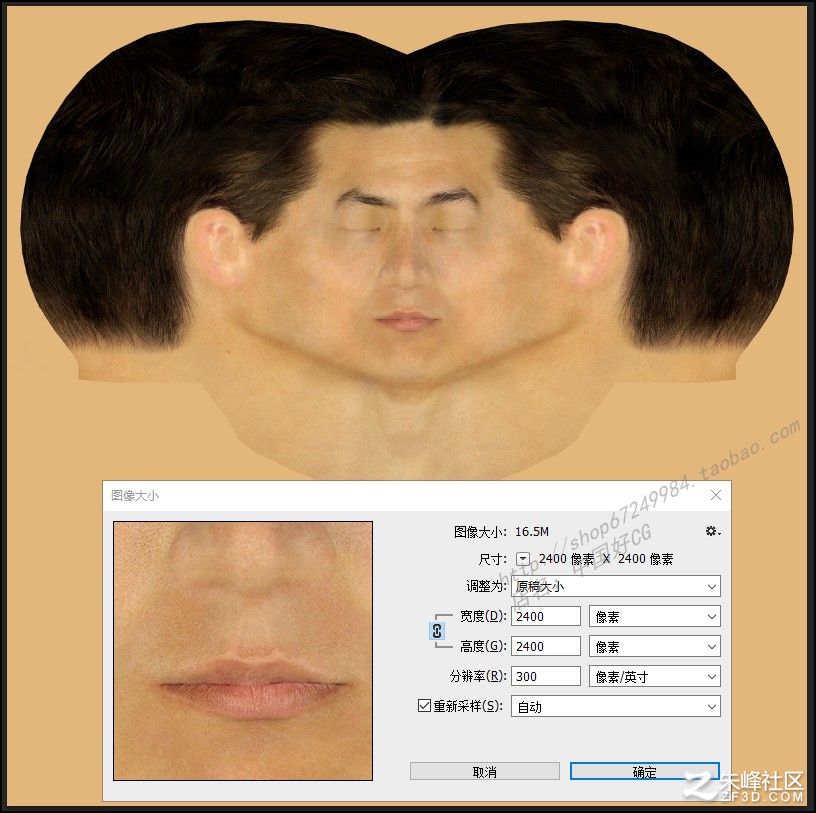Open the 尺寸 units dropdown arrow
The width and height of the screenshot is (816, 813).
pyautogui.click(x=523, y=559)
